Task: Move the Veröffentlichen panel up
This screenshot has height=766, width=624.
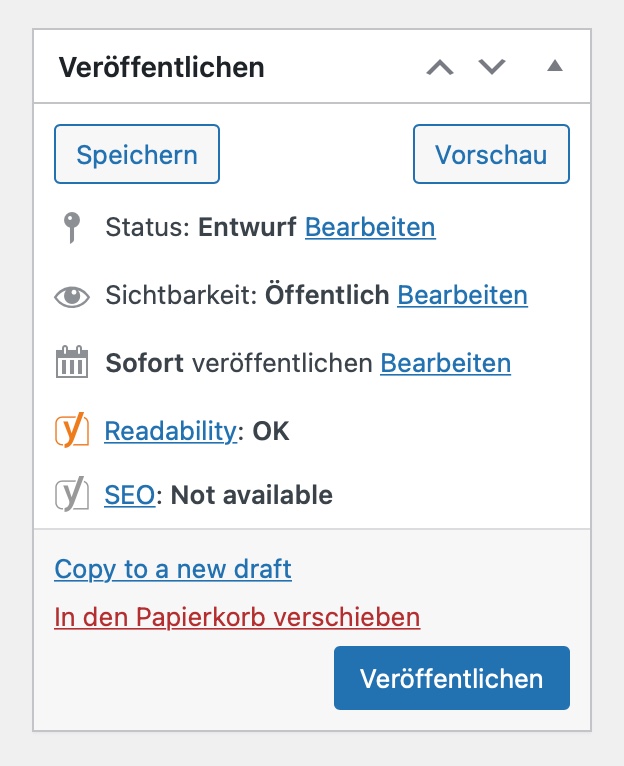Action: 440,66
